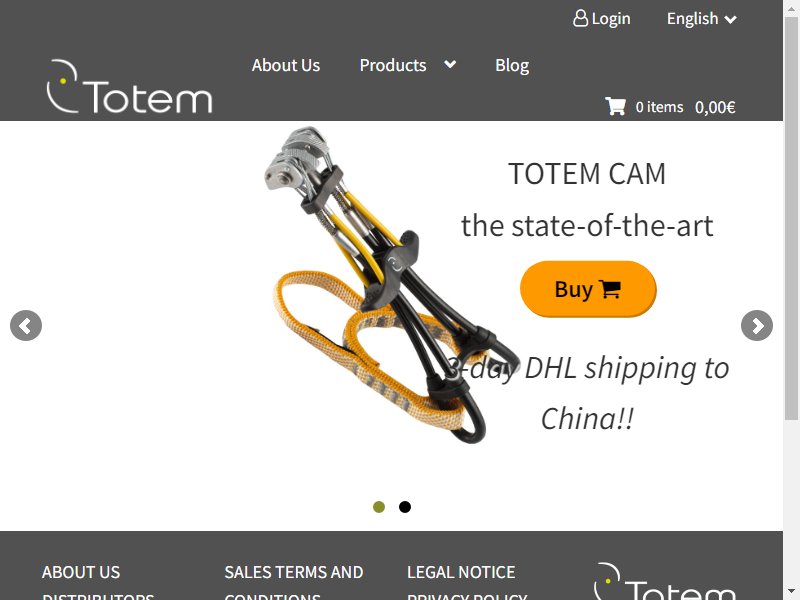The height and width of the screenshot is (600, 800).
Task: Click the vertical page scrollbar thumb
Action: (x=791, y=219)
